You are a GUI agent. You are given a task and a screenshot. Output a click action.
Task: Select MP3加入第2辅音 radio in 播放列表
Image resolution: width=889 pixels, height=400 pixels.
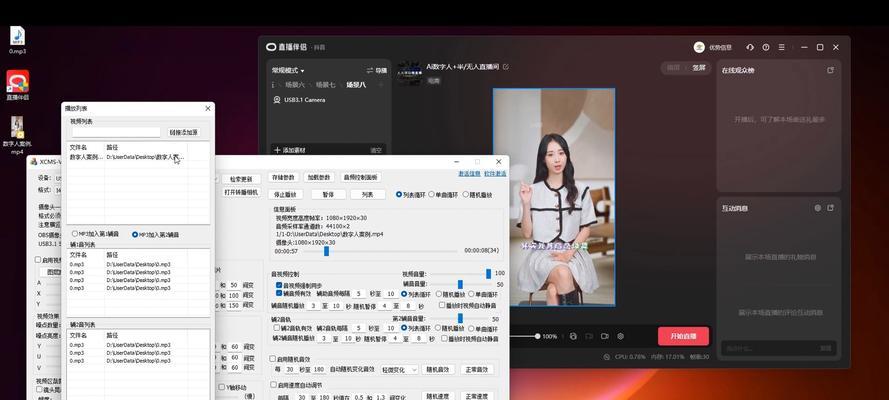click(x=135, y=234)
